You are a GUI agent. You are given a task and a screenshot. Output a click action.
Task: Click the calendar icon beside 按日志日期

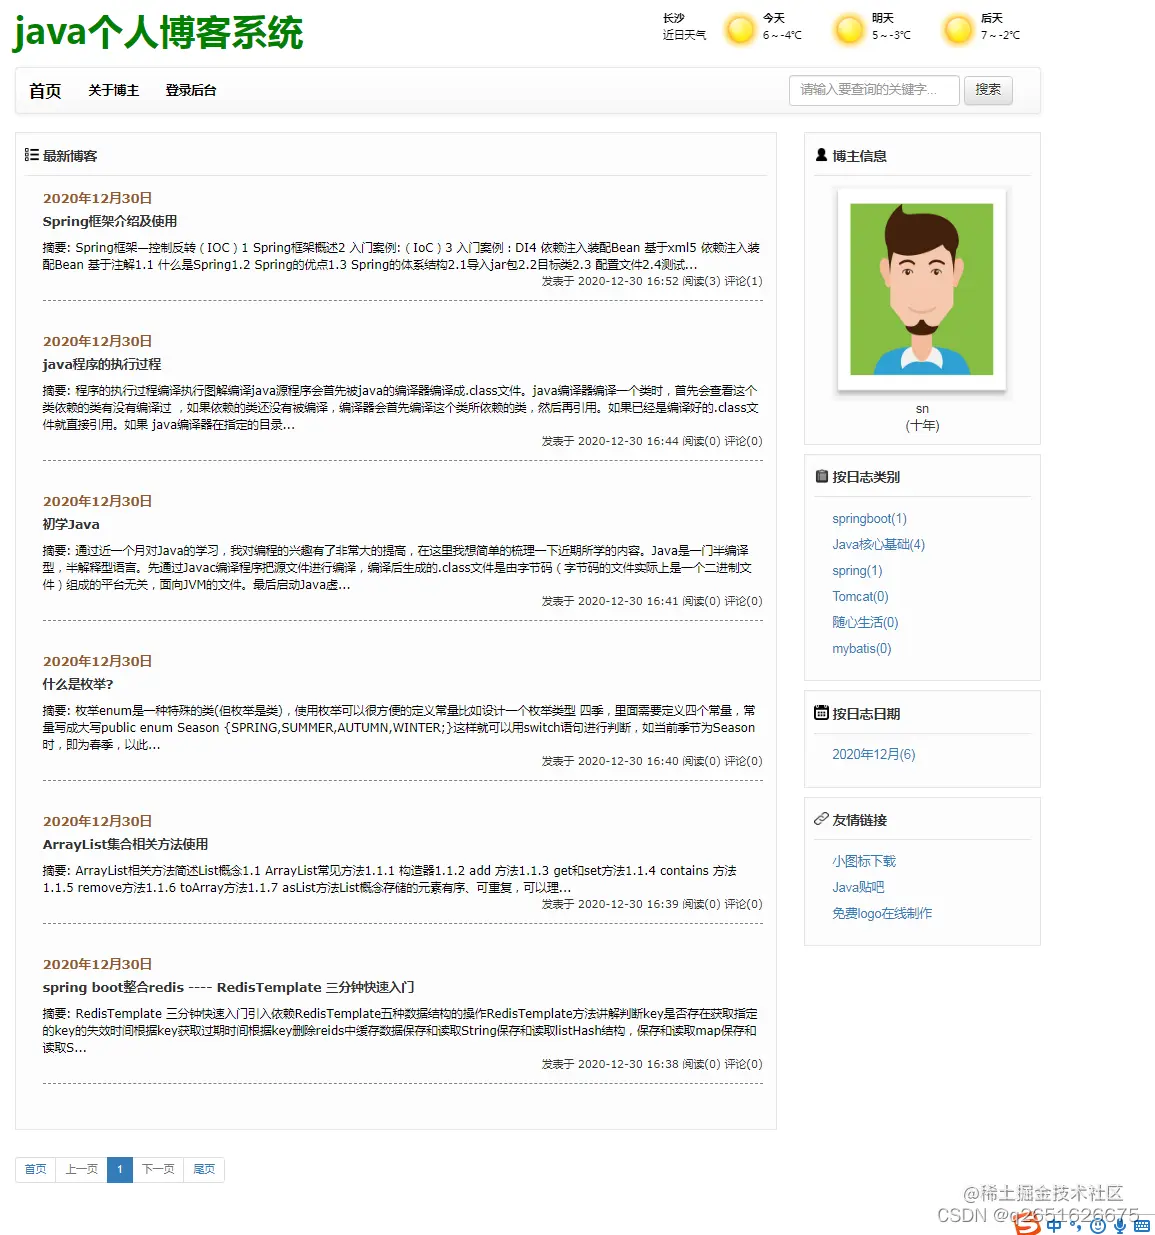pyautogui.click(x=820, y=713)
